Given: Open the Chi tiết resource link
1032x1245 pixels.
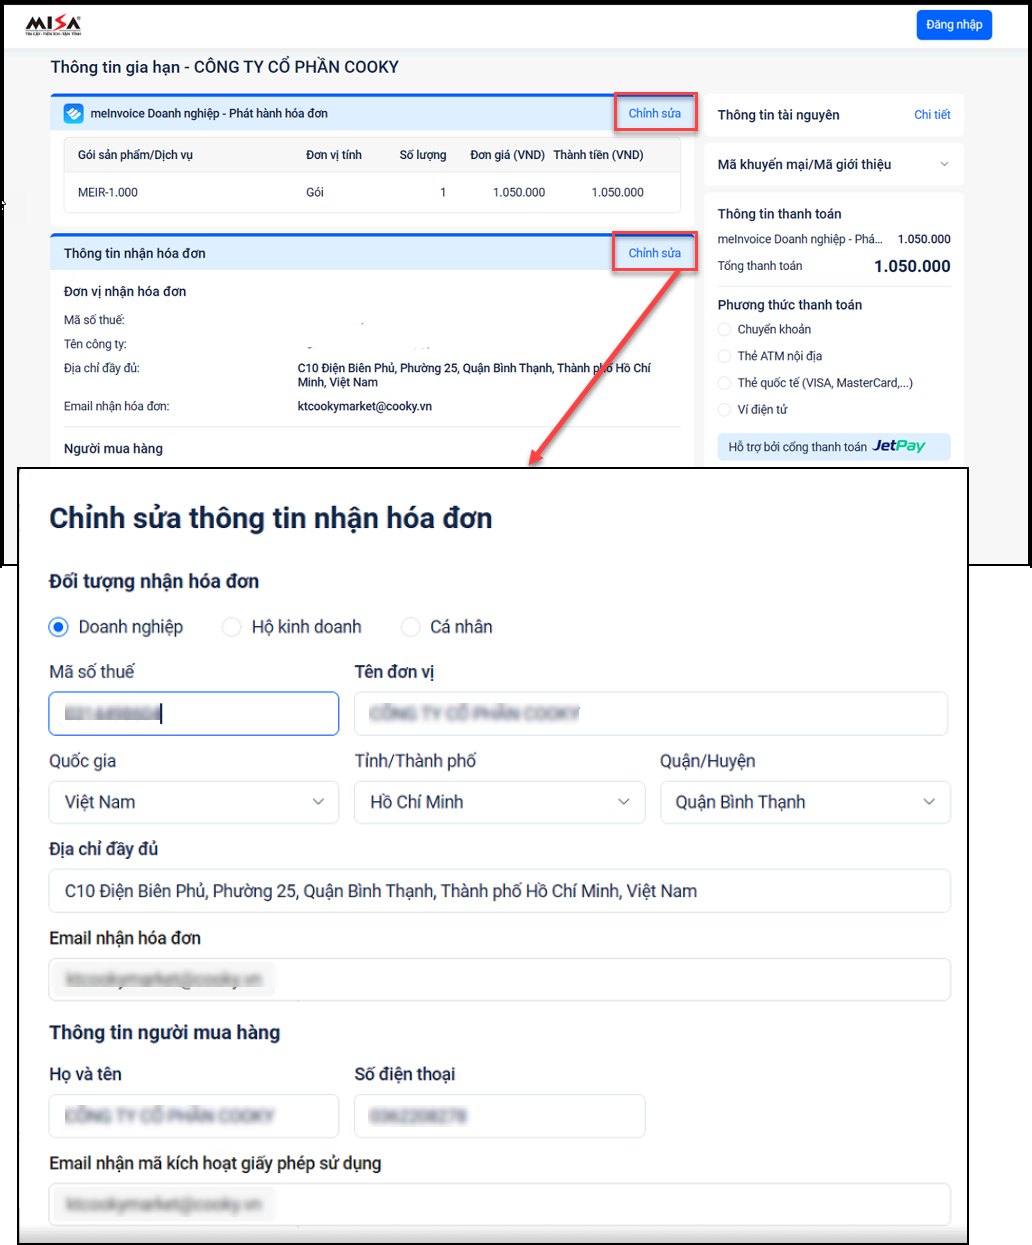Looking at the screenshot, I should pos(932,115).
